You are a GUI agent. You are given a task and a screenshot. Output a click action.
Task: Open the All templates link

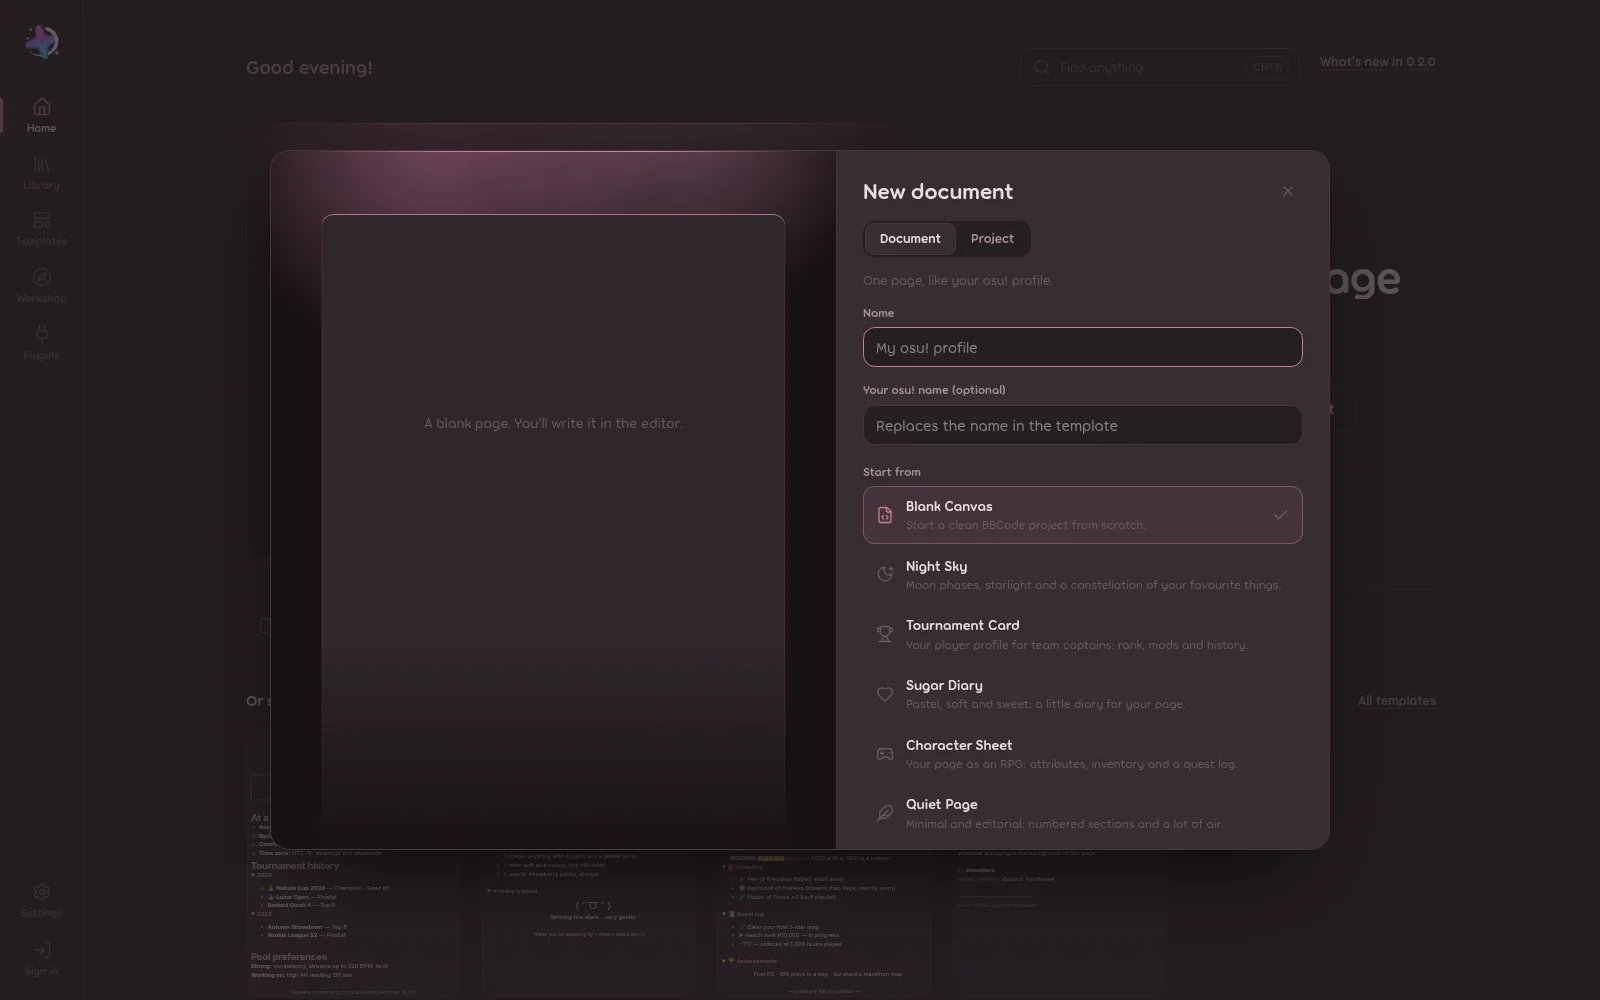1396,701
